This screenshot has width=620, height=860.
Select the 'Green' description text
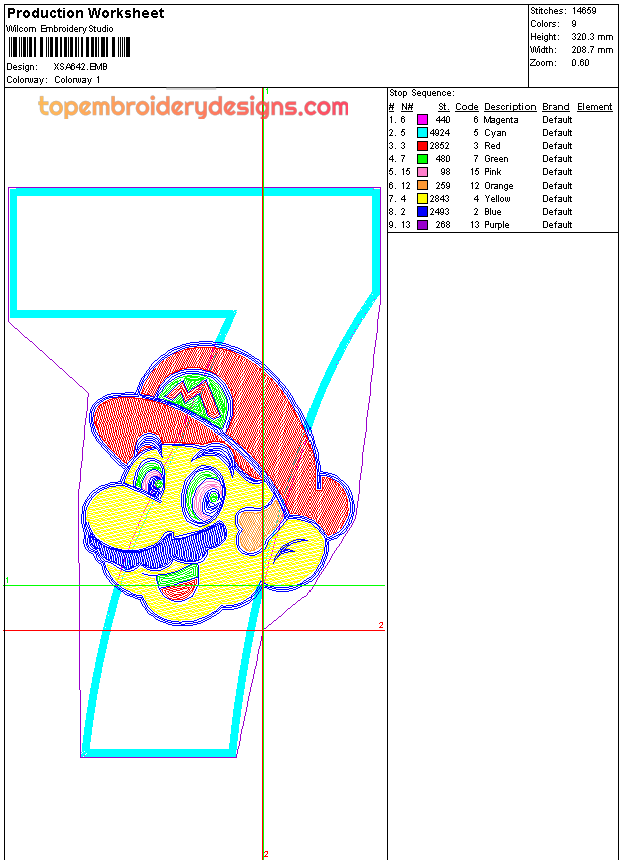pos(496,159)
